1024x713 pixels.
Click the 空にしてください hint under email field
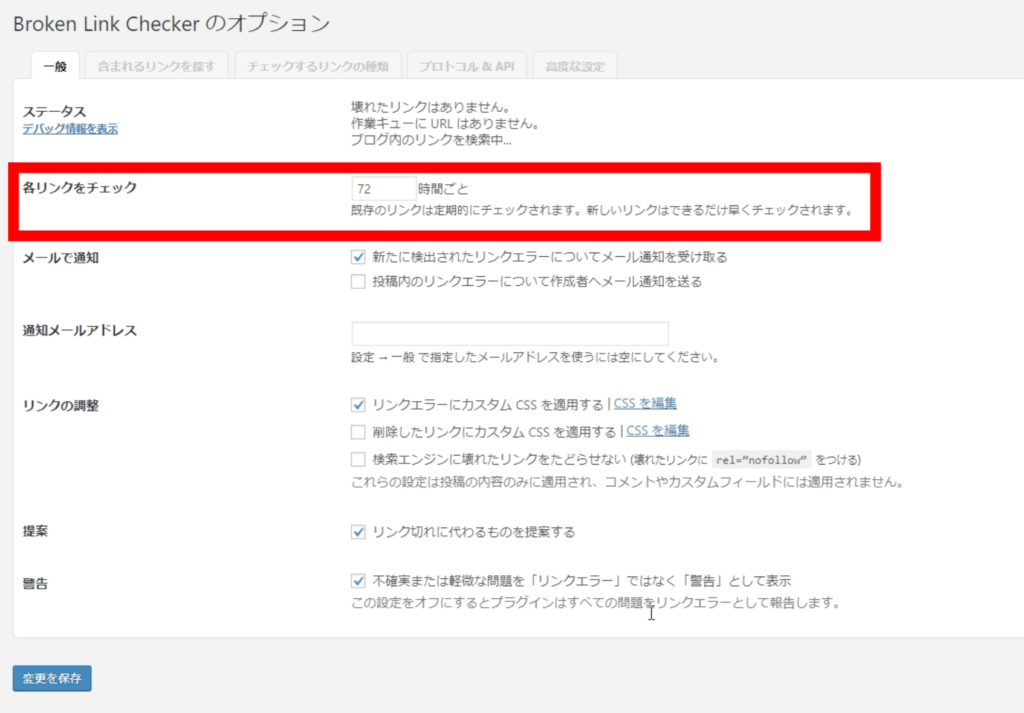(536, 357)
